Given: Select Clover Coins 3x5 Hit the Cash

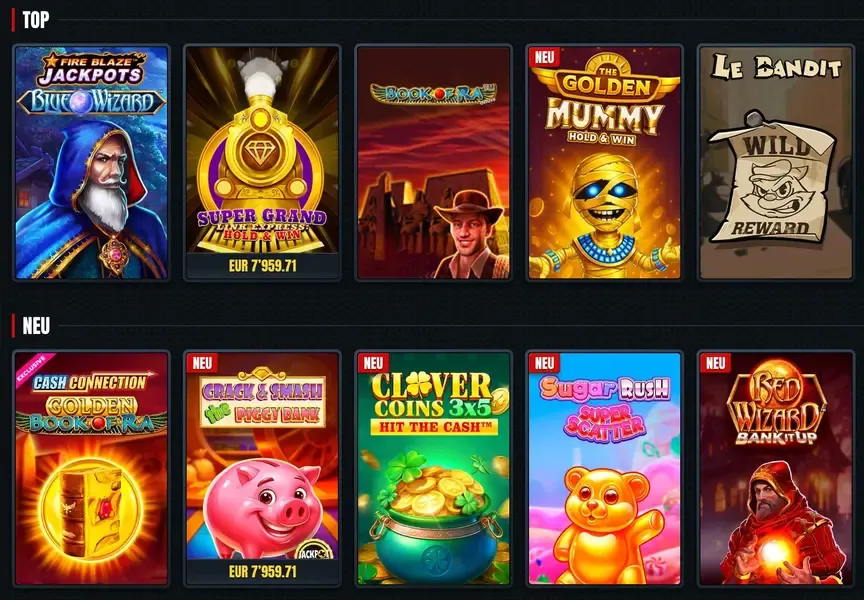Looking at the screenshot, I should click(x=434, y=468).
